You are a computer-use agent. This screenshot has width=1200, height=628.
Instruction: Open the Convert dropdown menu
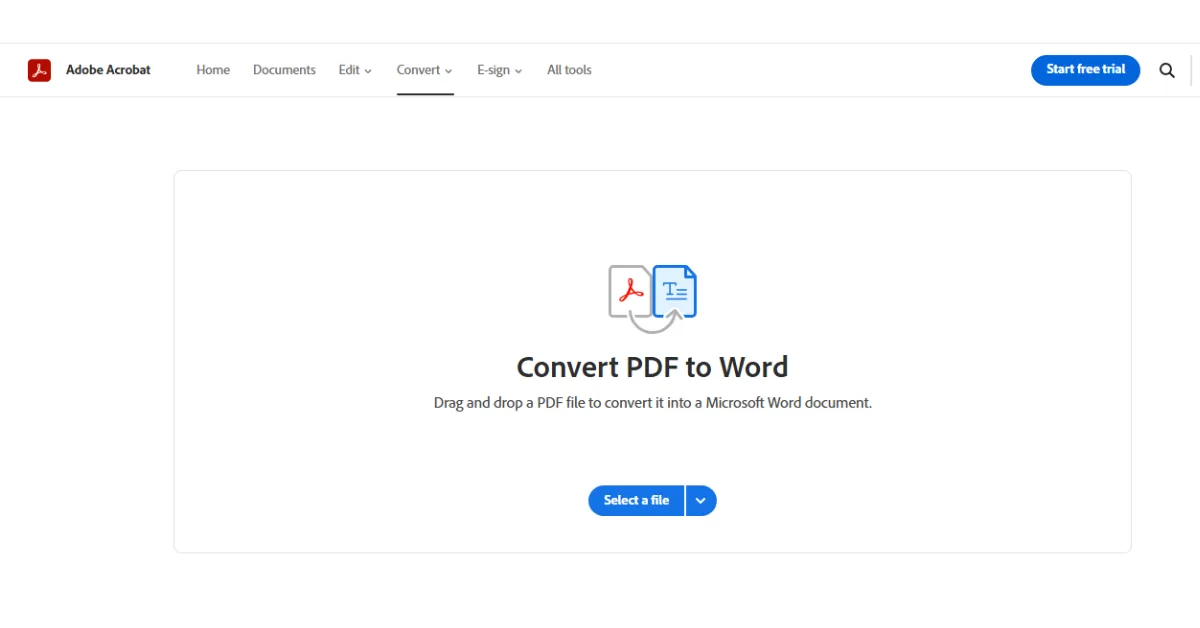[x=425, y=70]
